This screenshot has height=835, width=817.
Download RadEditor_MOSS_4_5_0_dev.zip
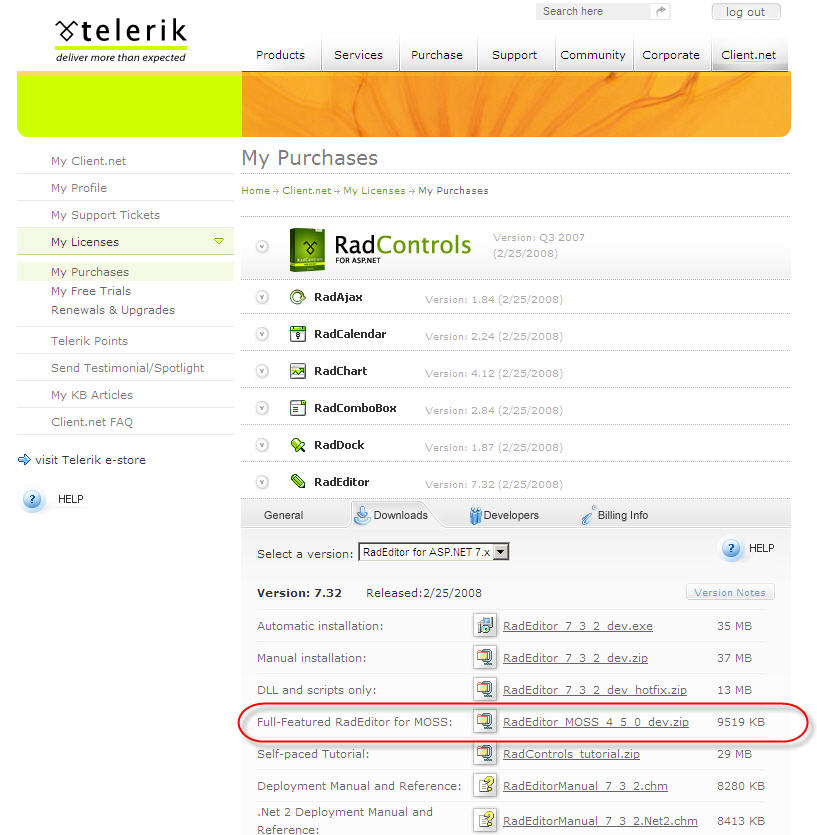[x=596, y=722]
